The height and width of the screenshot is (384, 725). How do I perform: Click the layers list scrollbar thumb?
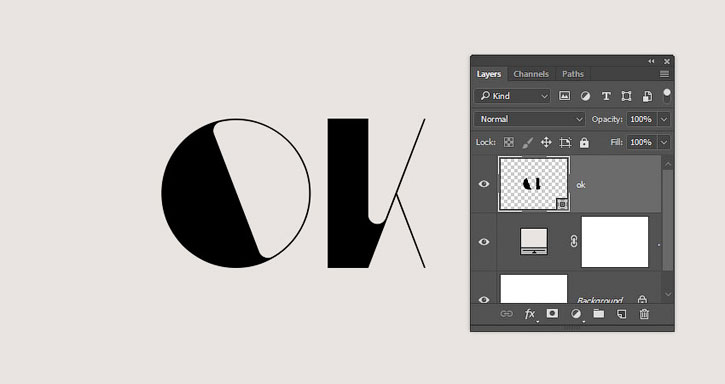coord(668,220)
